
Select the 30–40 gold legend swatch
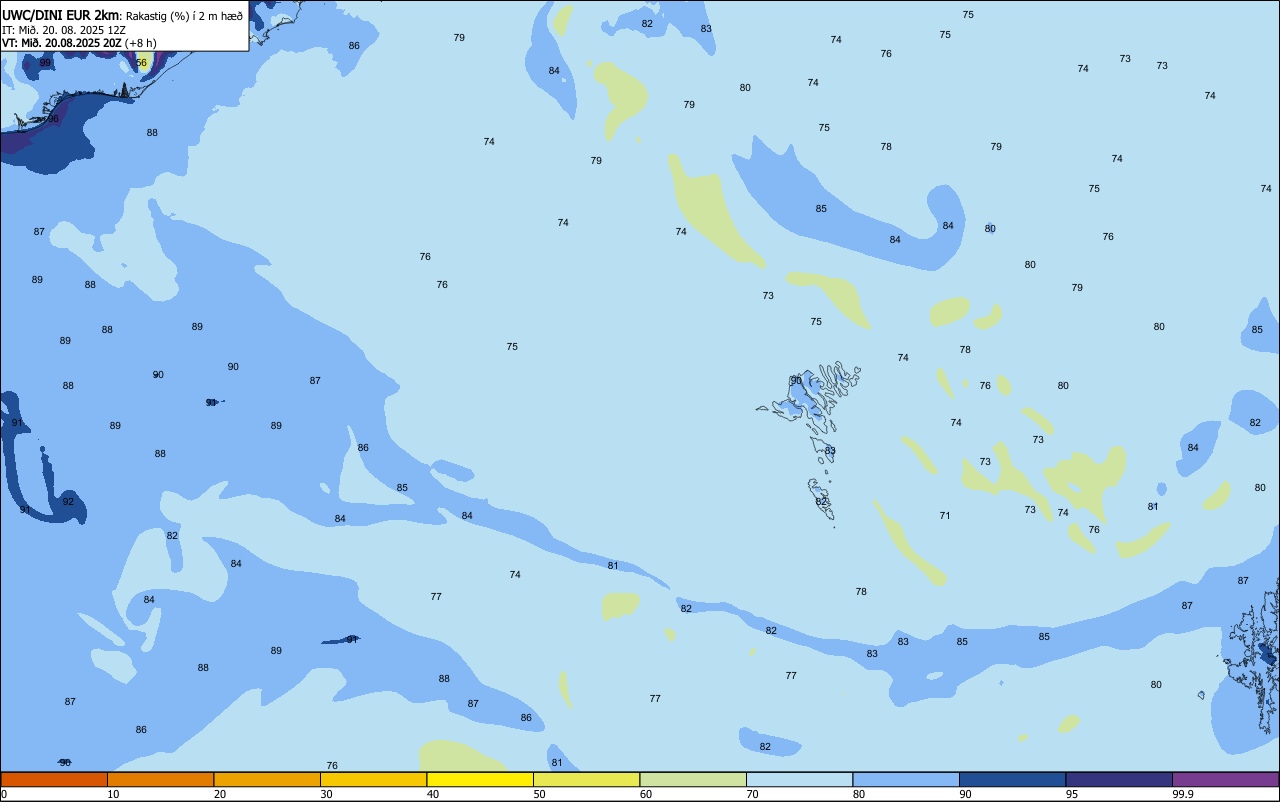pos(373,779)
